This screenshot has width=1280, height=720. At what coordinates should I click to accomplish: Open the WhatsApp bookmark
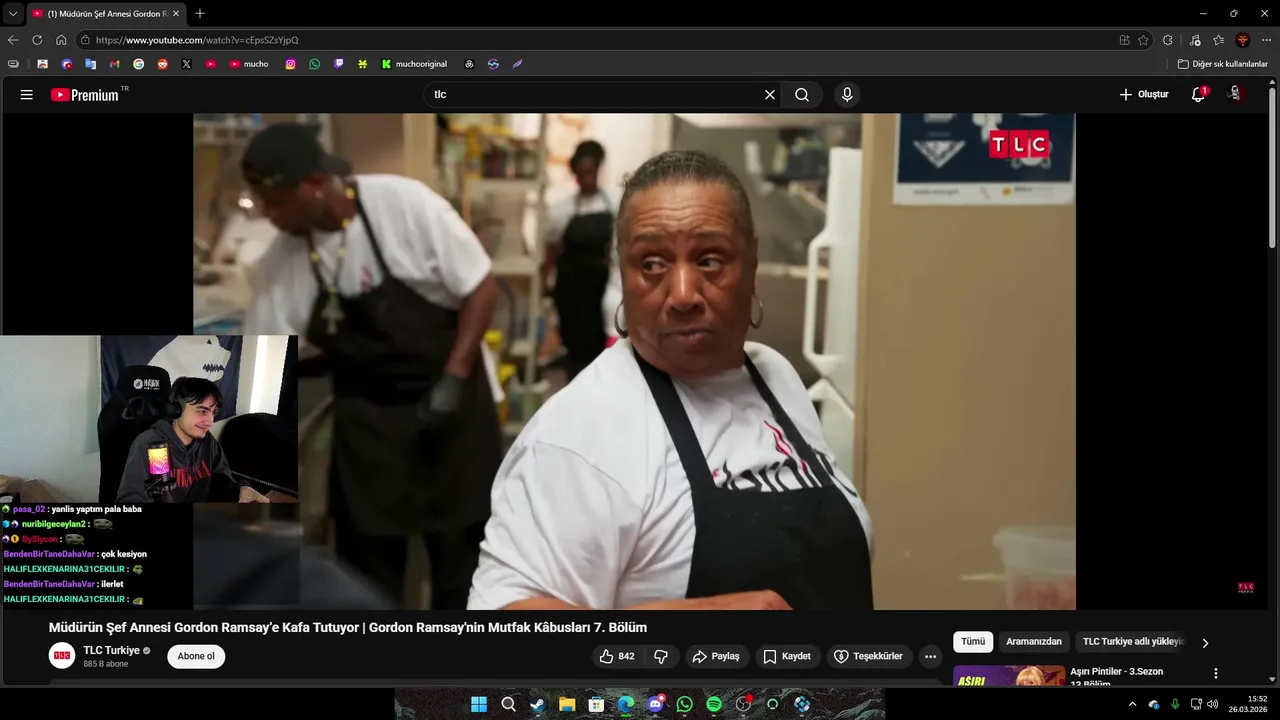click(315, 64)
